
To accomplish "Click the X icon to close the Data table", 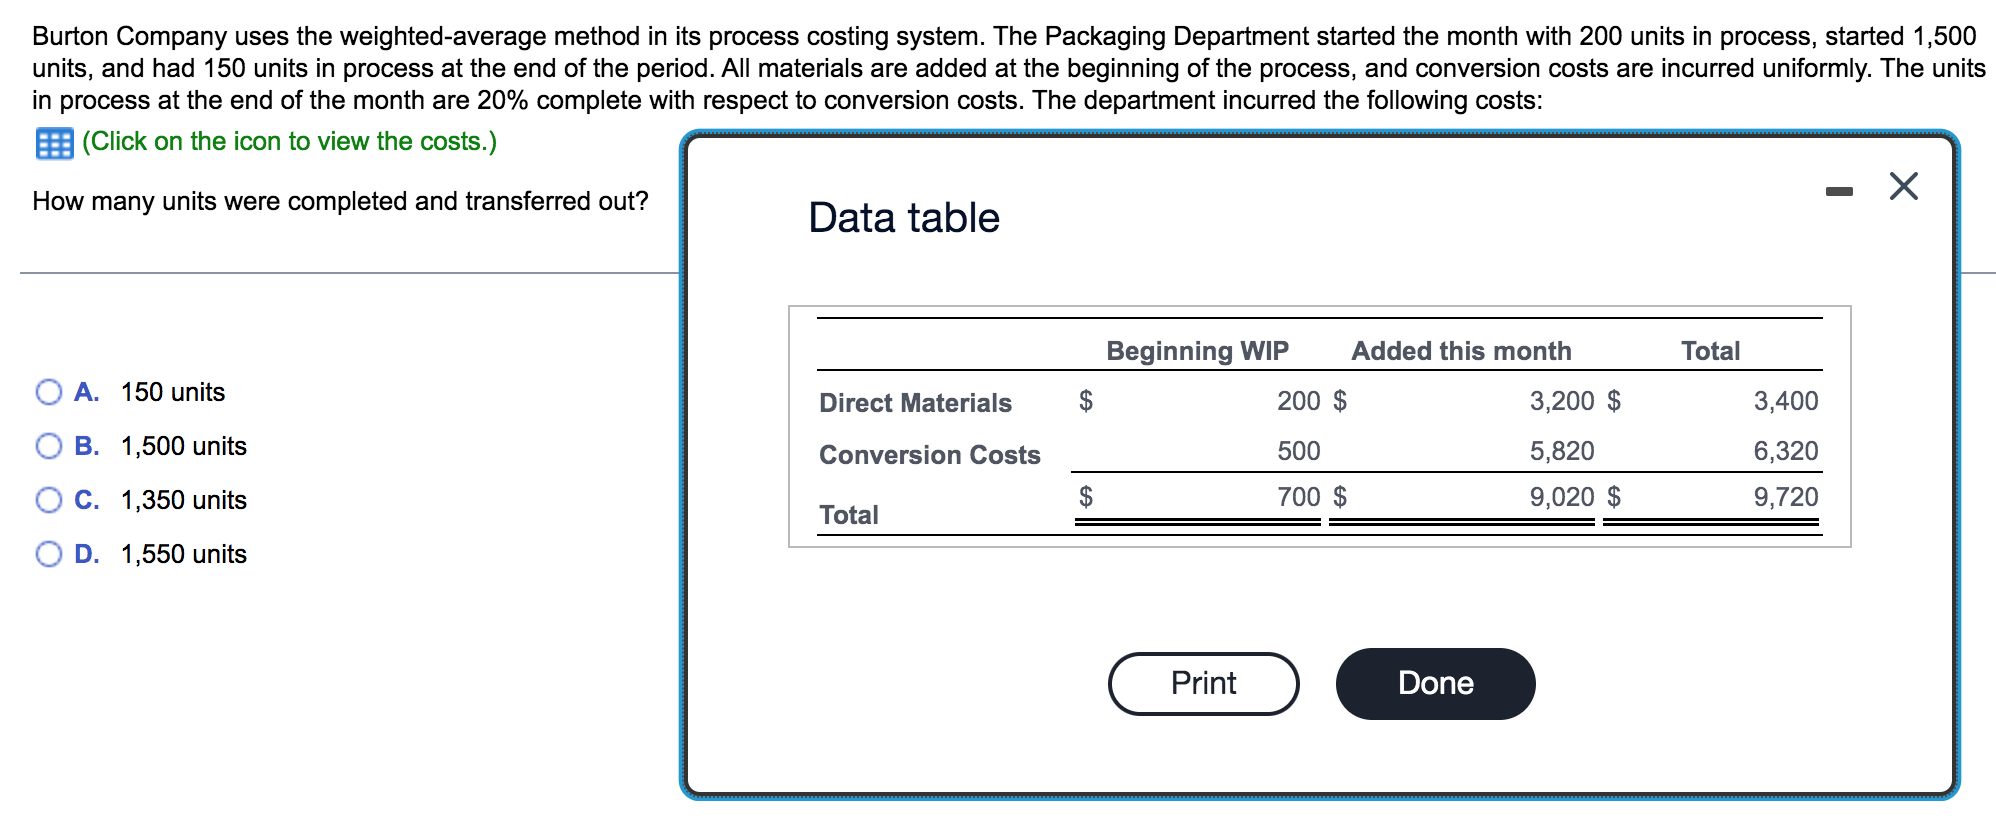I will (1903, 188).
